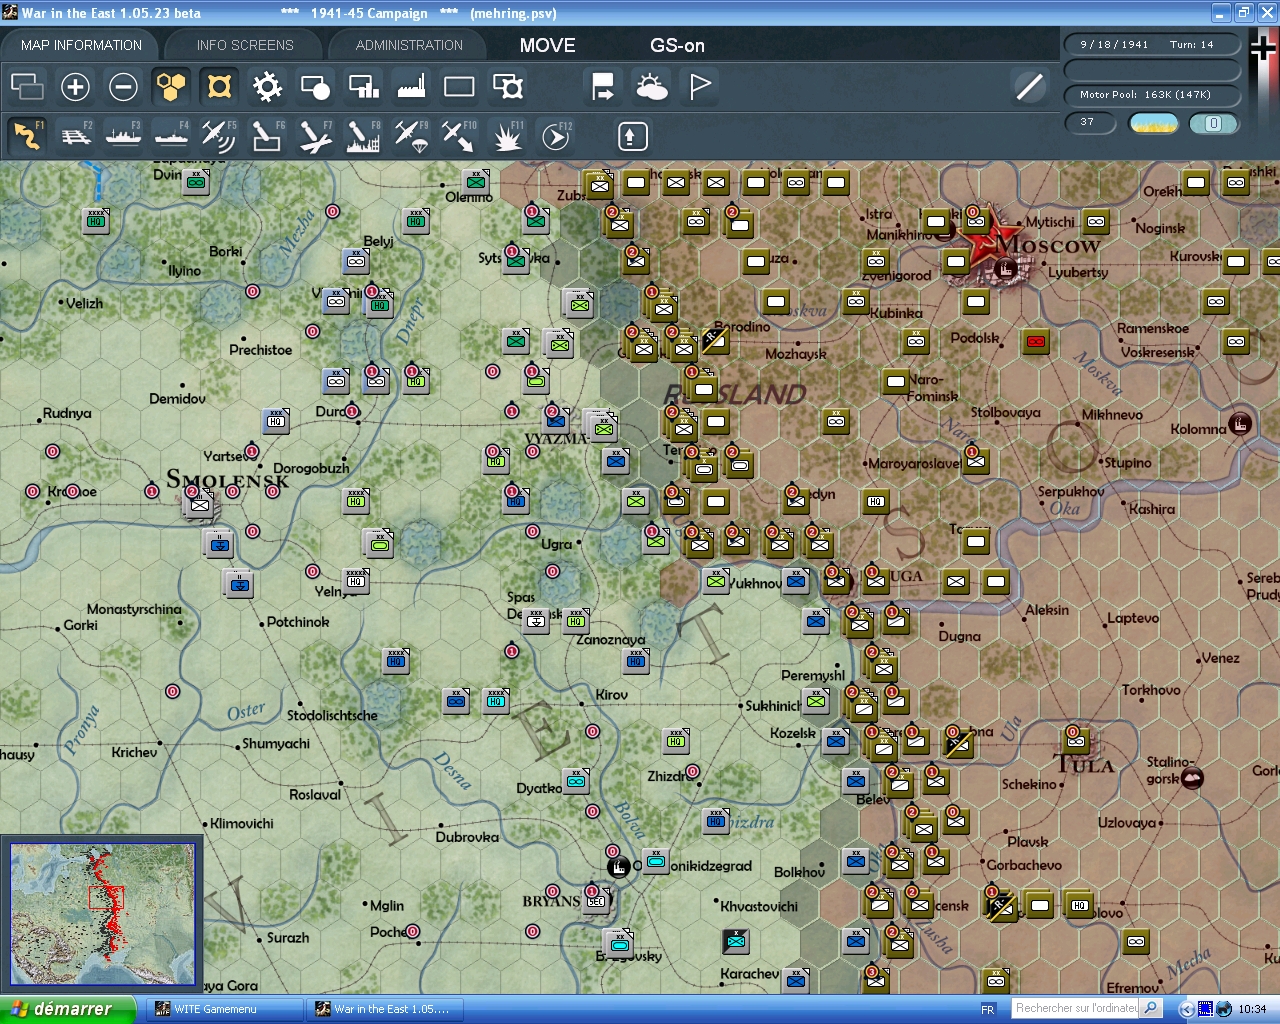Click the 10:34 system clock

1252,1009
